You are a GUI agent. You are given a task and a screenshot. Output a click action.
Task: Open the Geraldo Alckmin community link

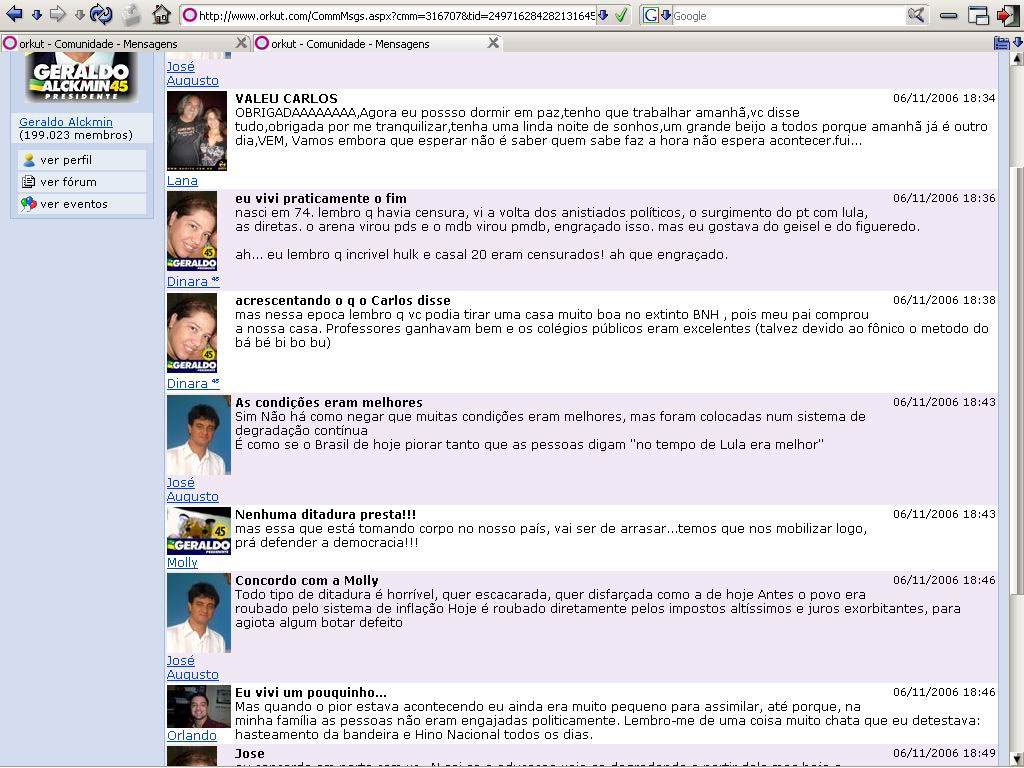click(65, 121)
